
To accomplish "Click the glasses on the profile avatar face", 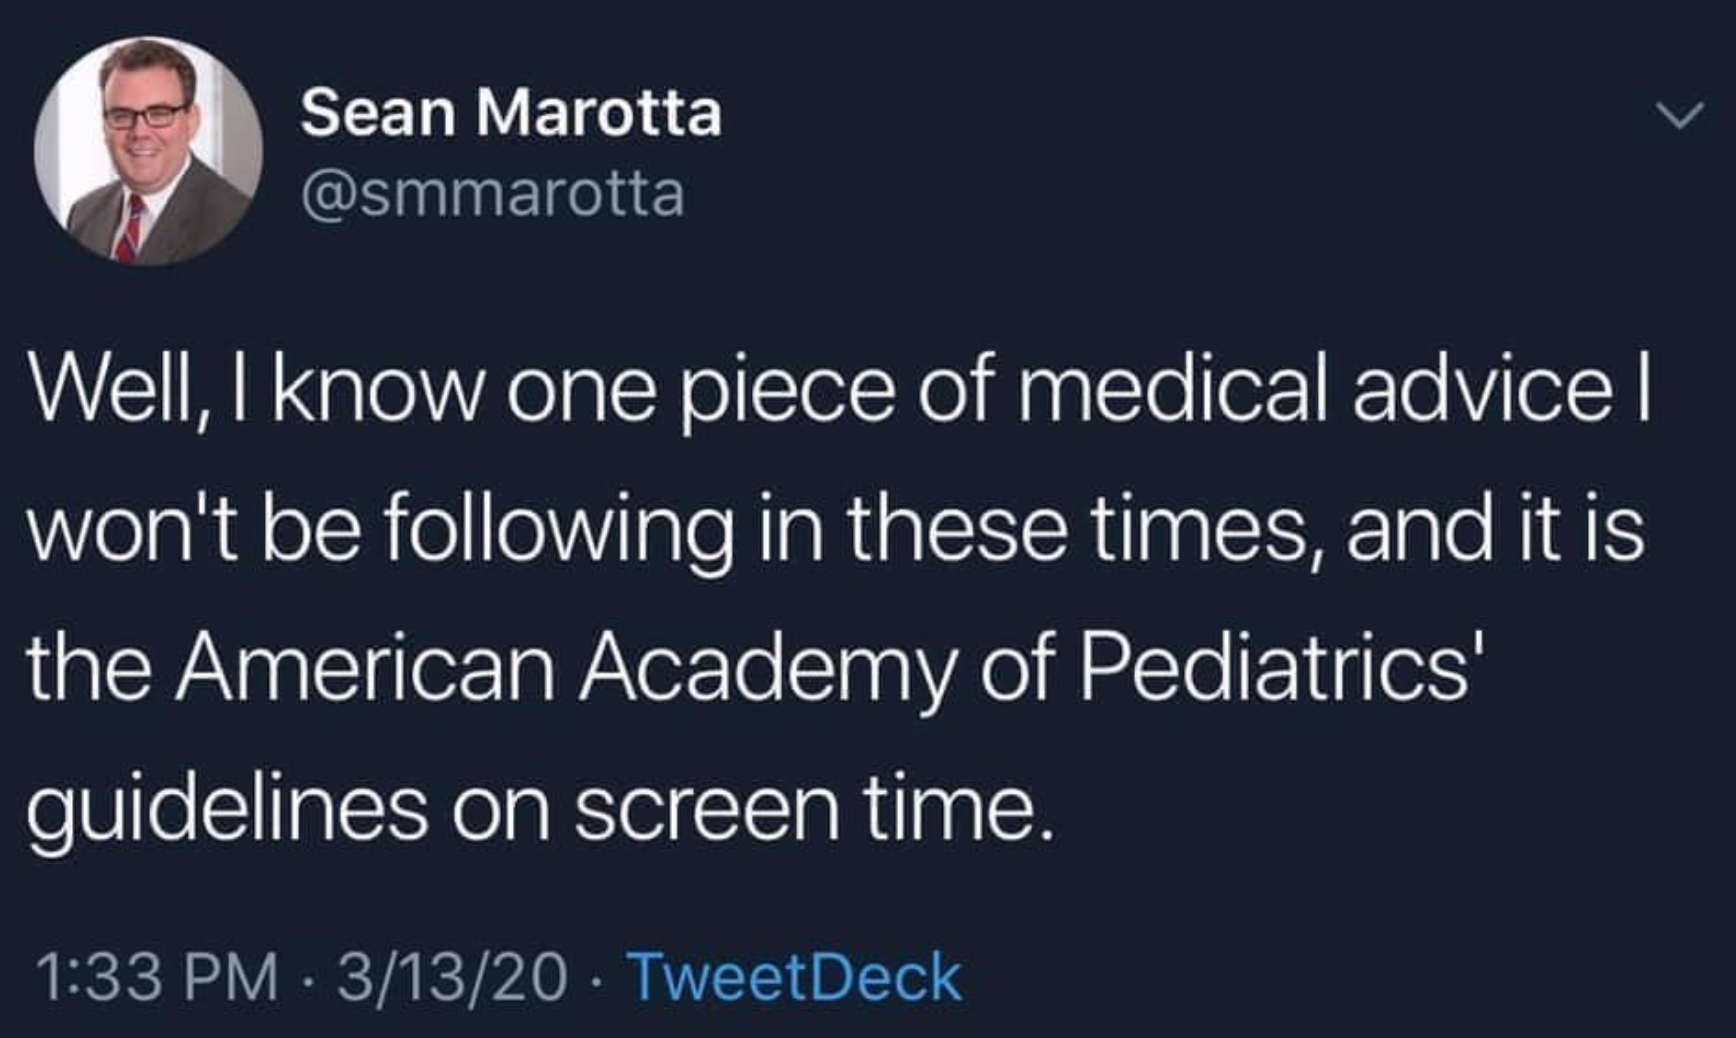I will [x=145, y=115].
